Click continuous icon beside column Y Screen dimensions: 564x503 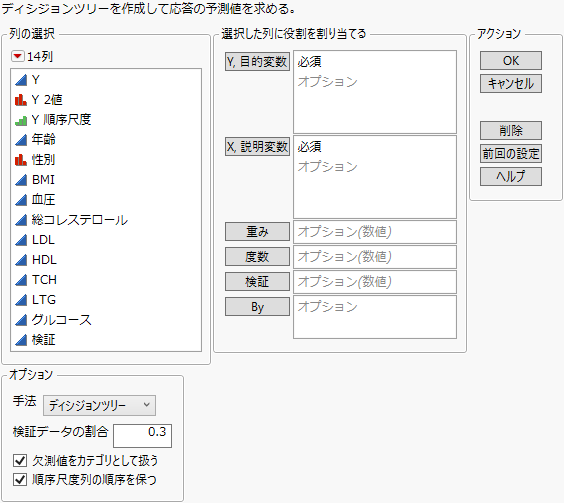pos(21,80)
